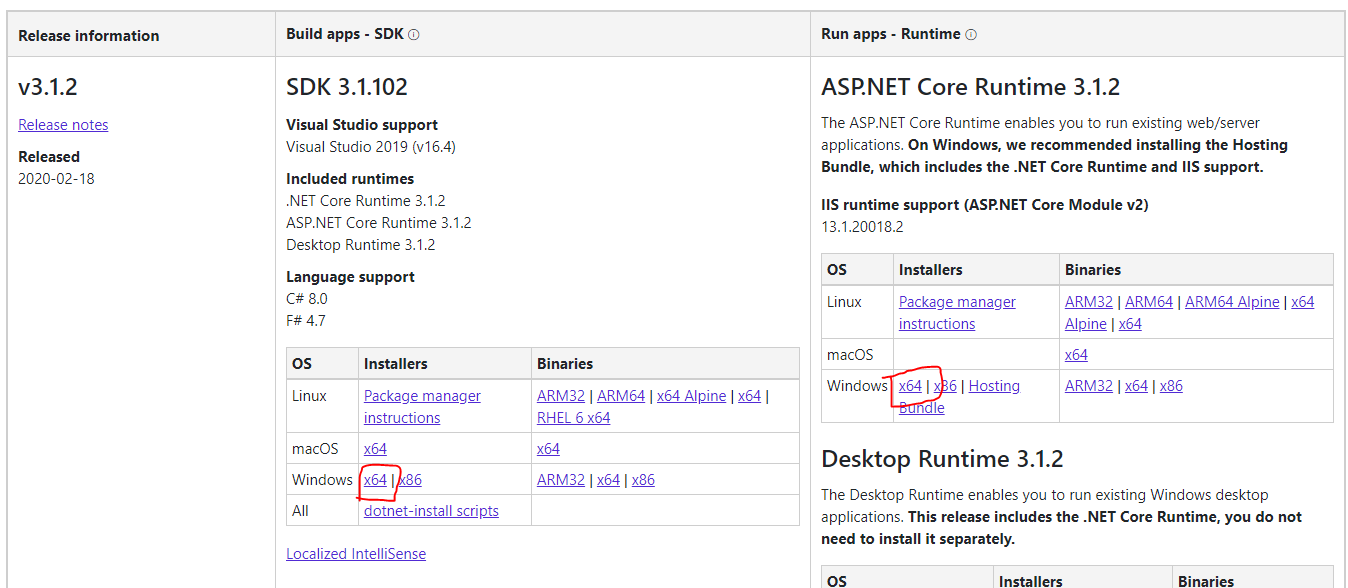Download the SDK macOS x64 binaries
Screen dimensions: 1348x588
point(548,449)
